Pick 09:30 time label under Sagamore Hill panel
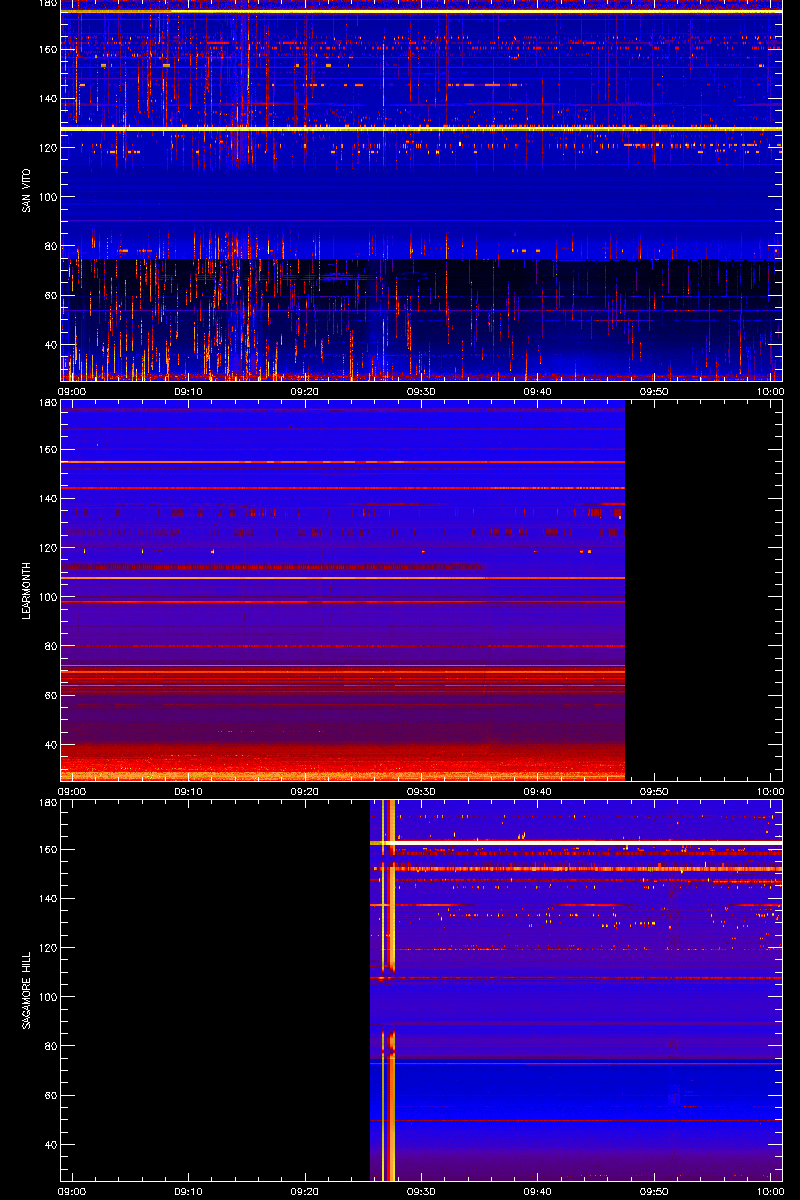This screenshot has width=800, height=1200. point(421,1191)
